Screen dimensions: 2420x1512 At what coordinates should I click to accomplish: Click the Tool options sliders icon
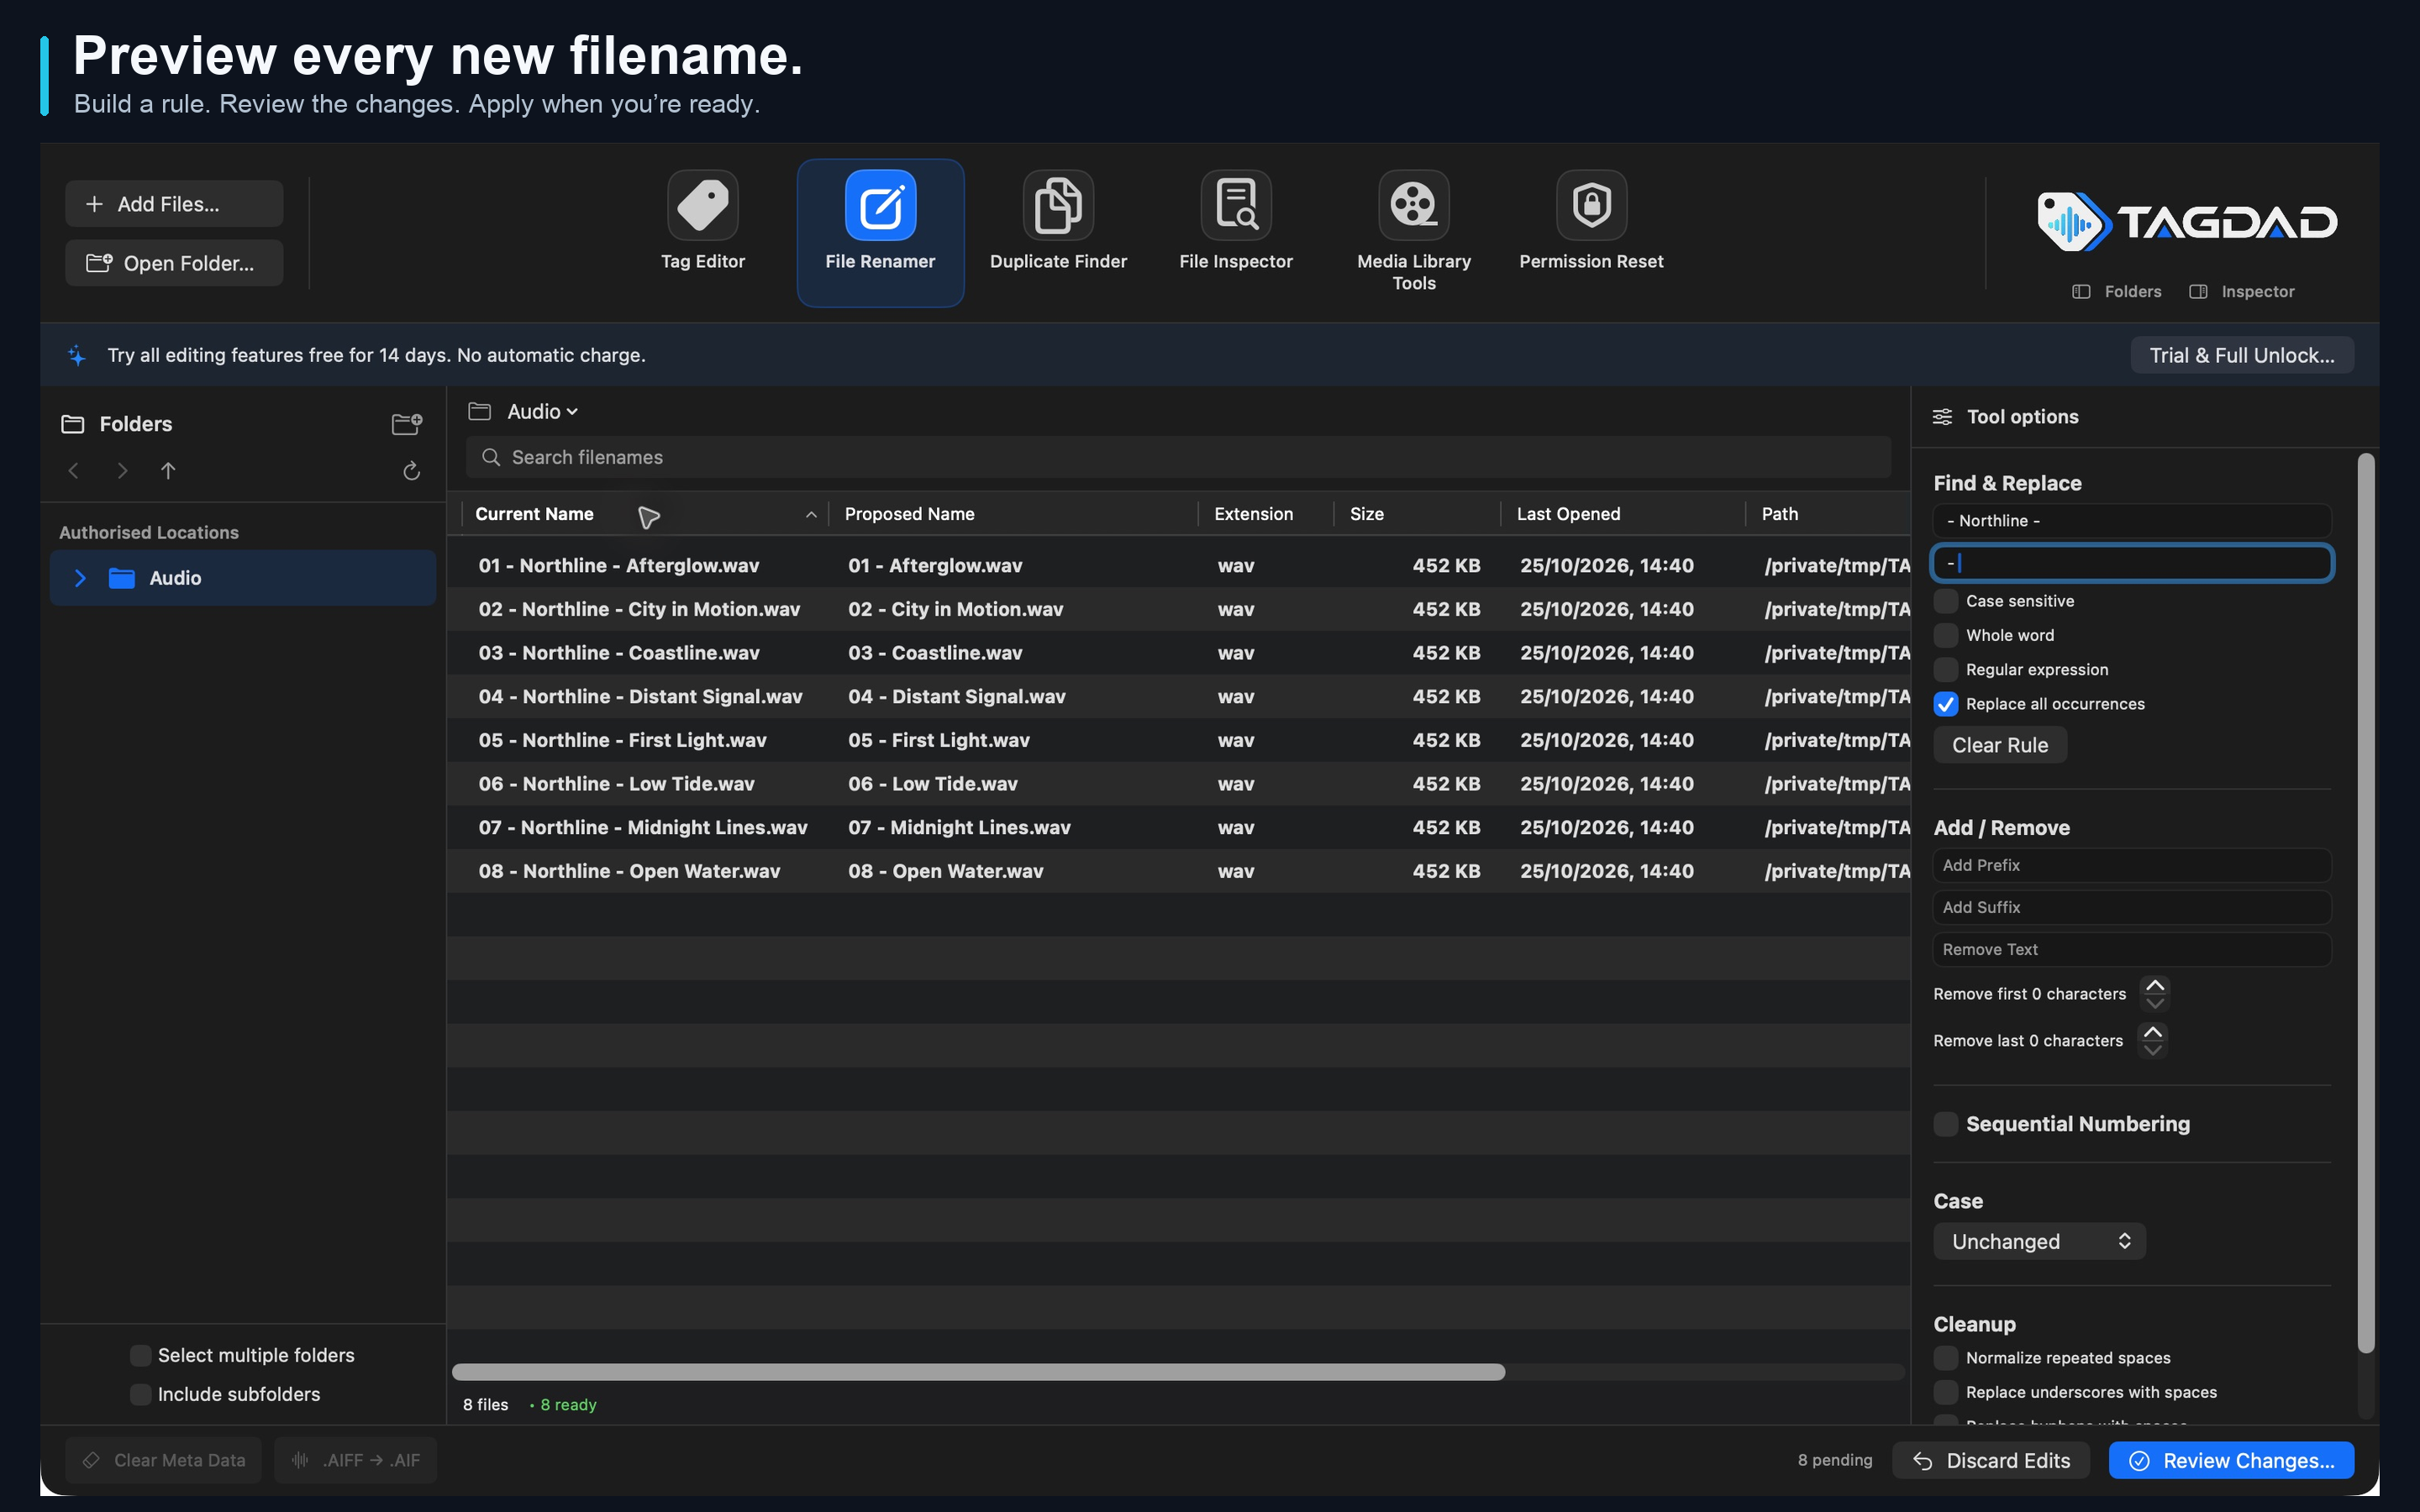[1942, 417]
